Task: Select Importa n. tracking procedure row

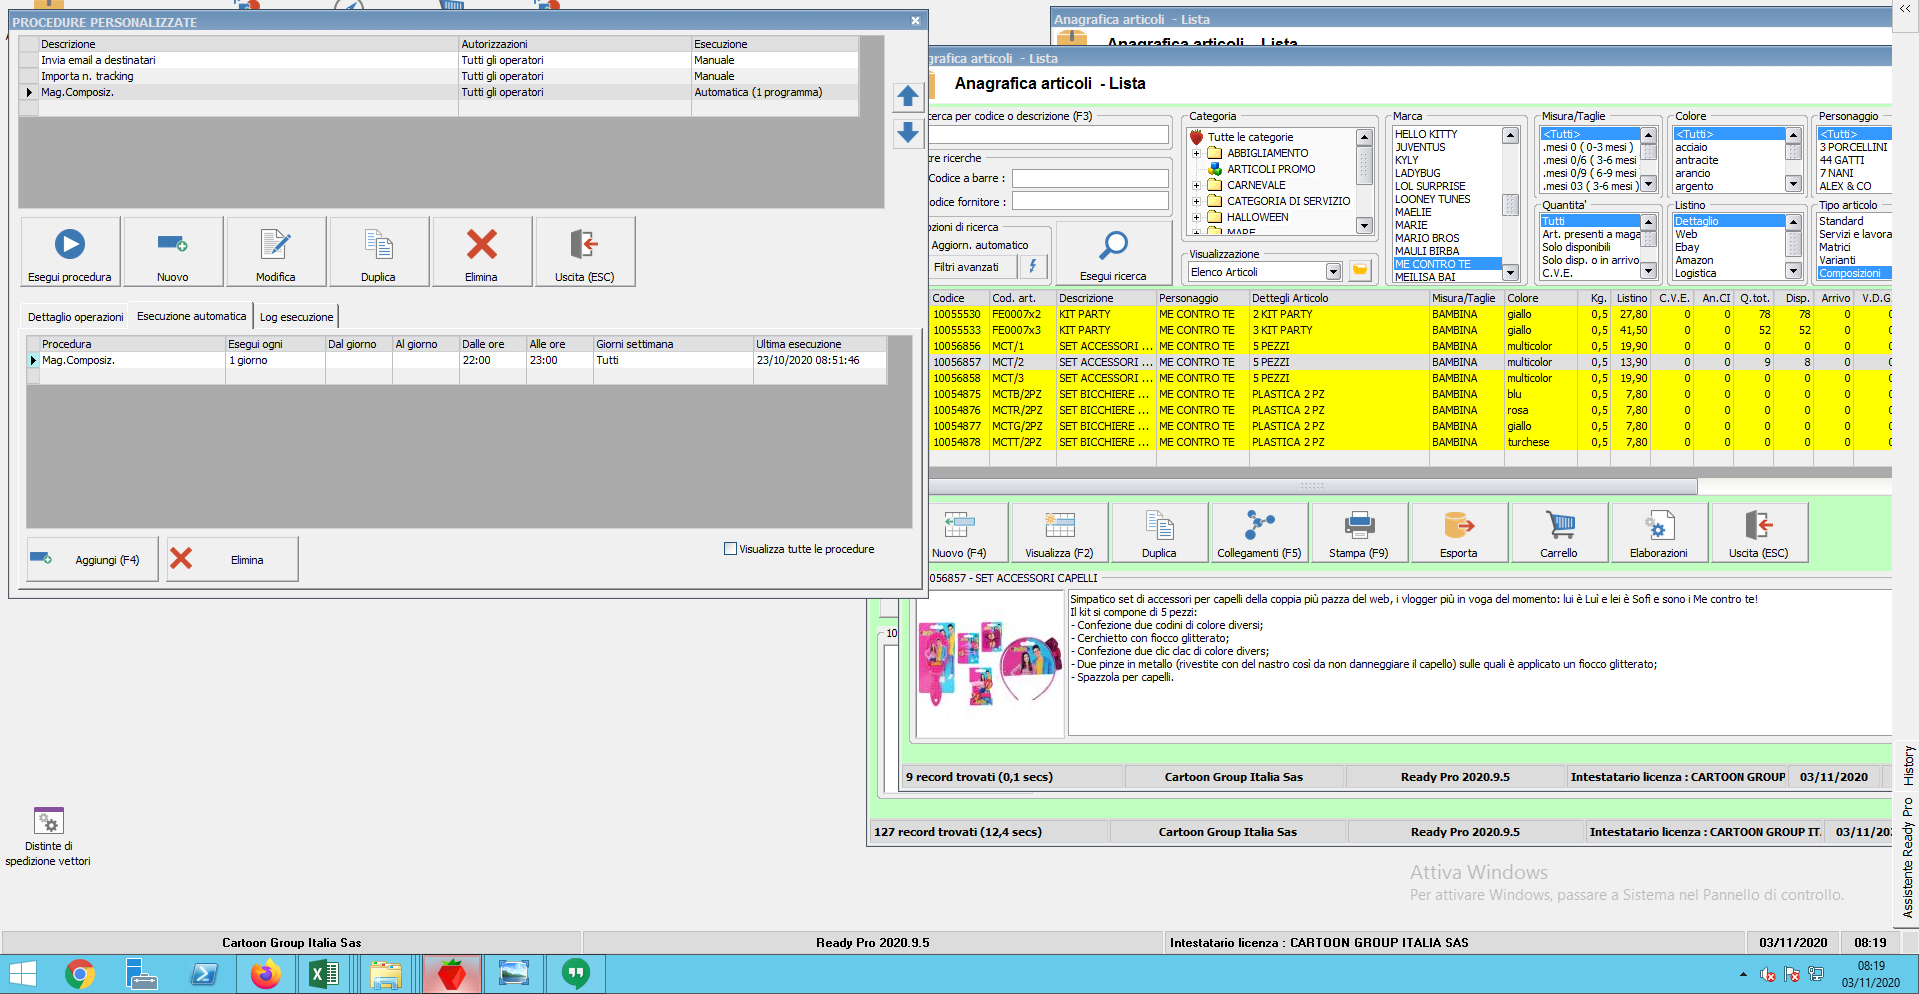Action: coord(438,76)
